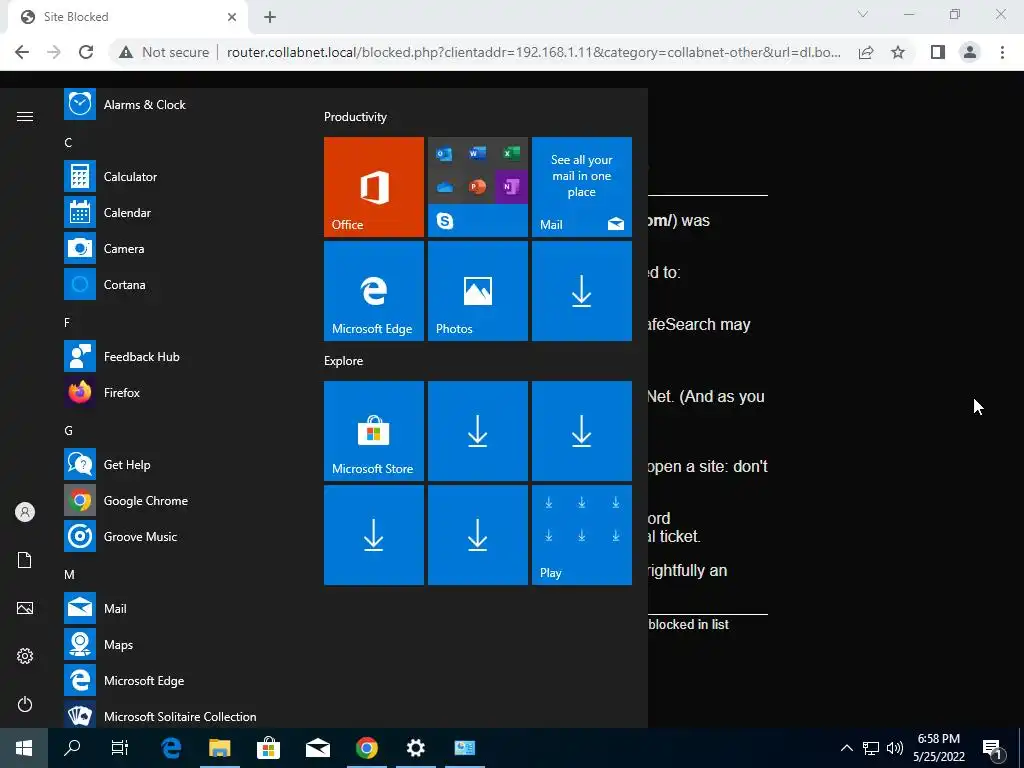Click the Play folder tile

[582, 535]
